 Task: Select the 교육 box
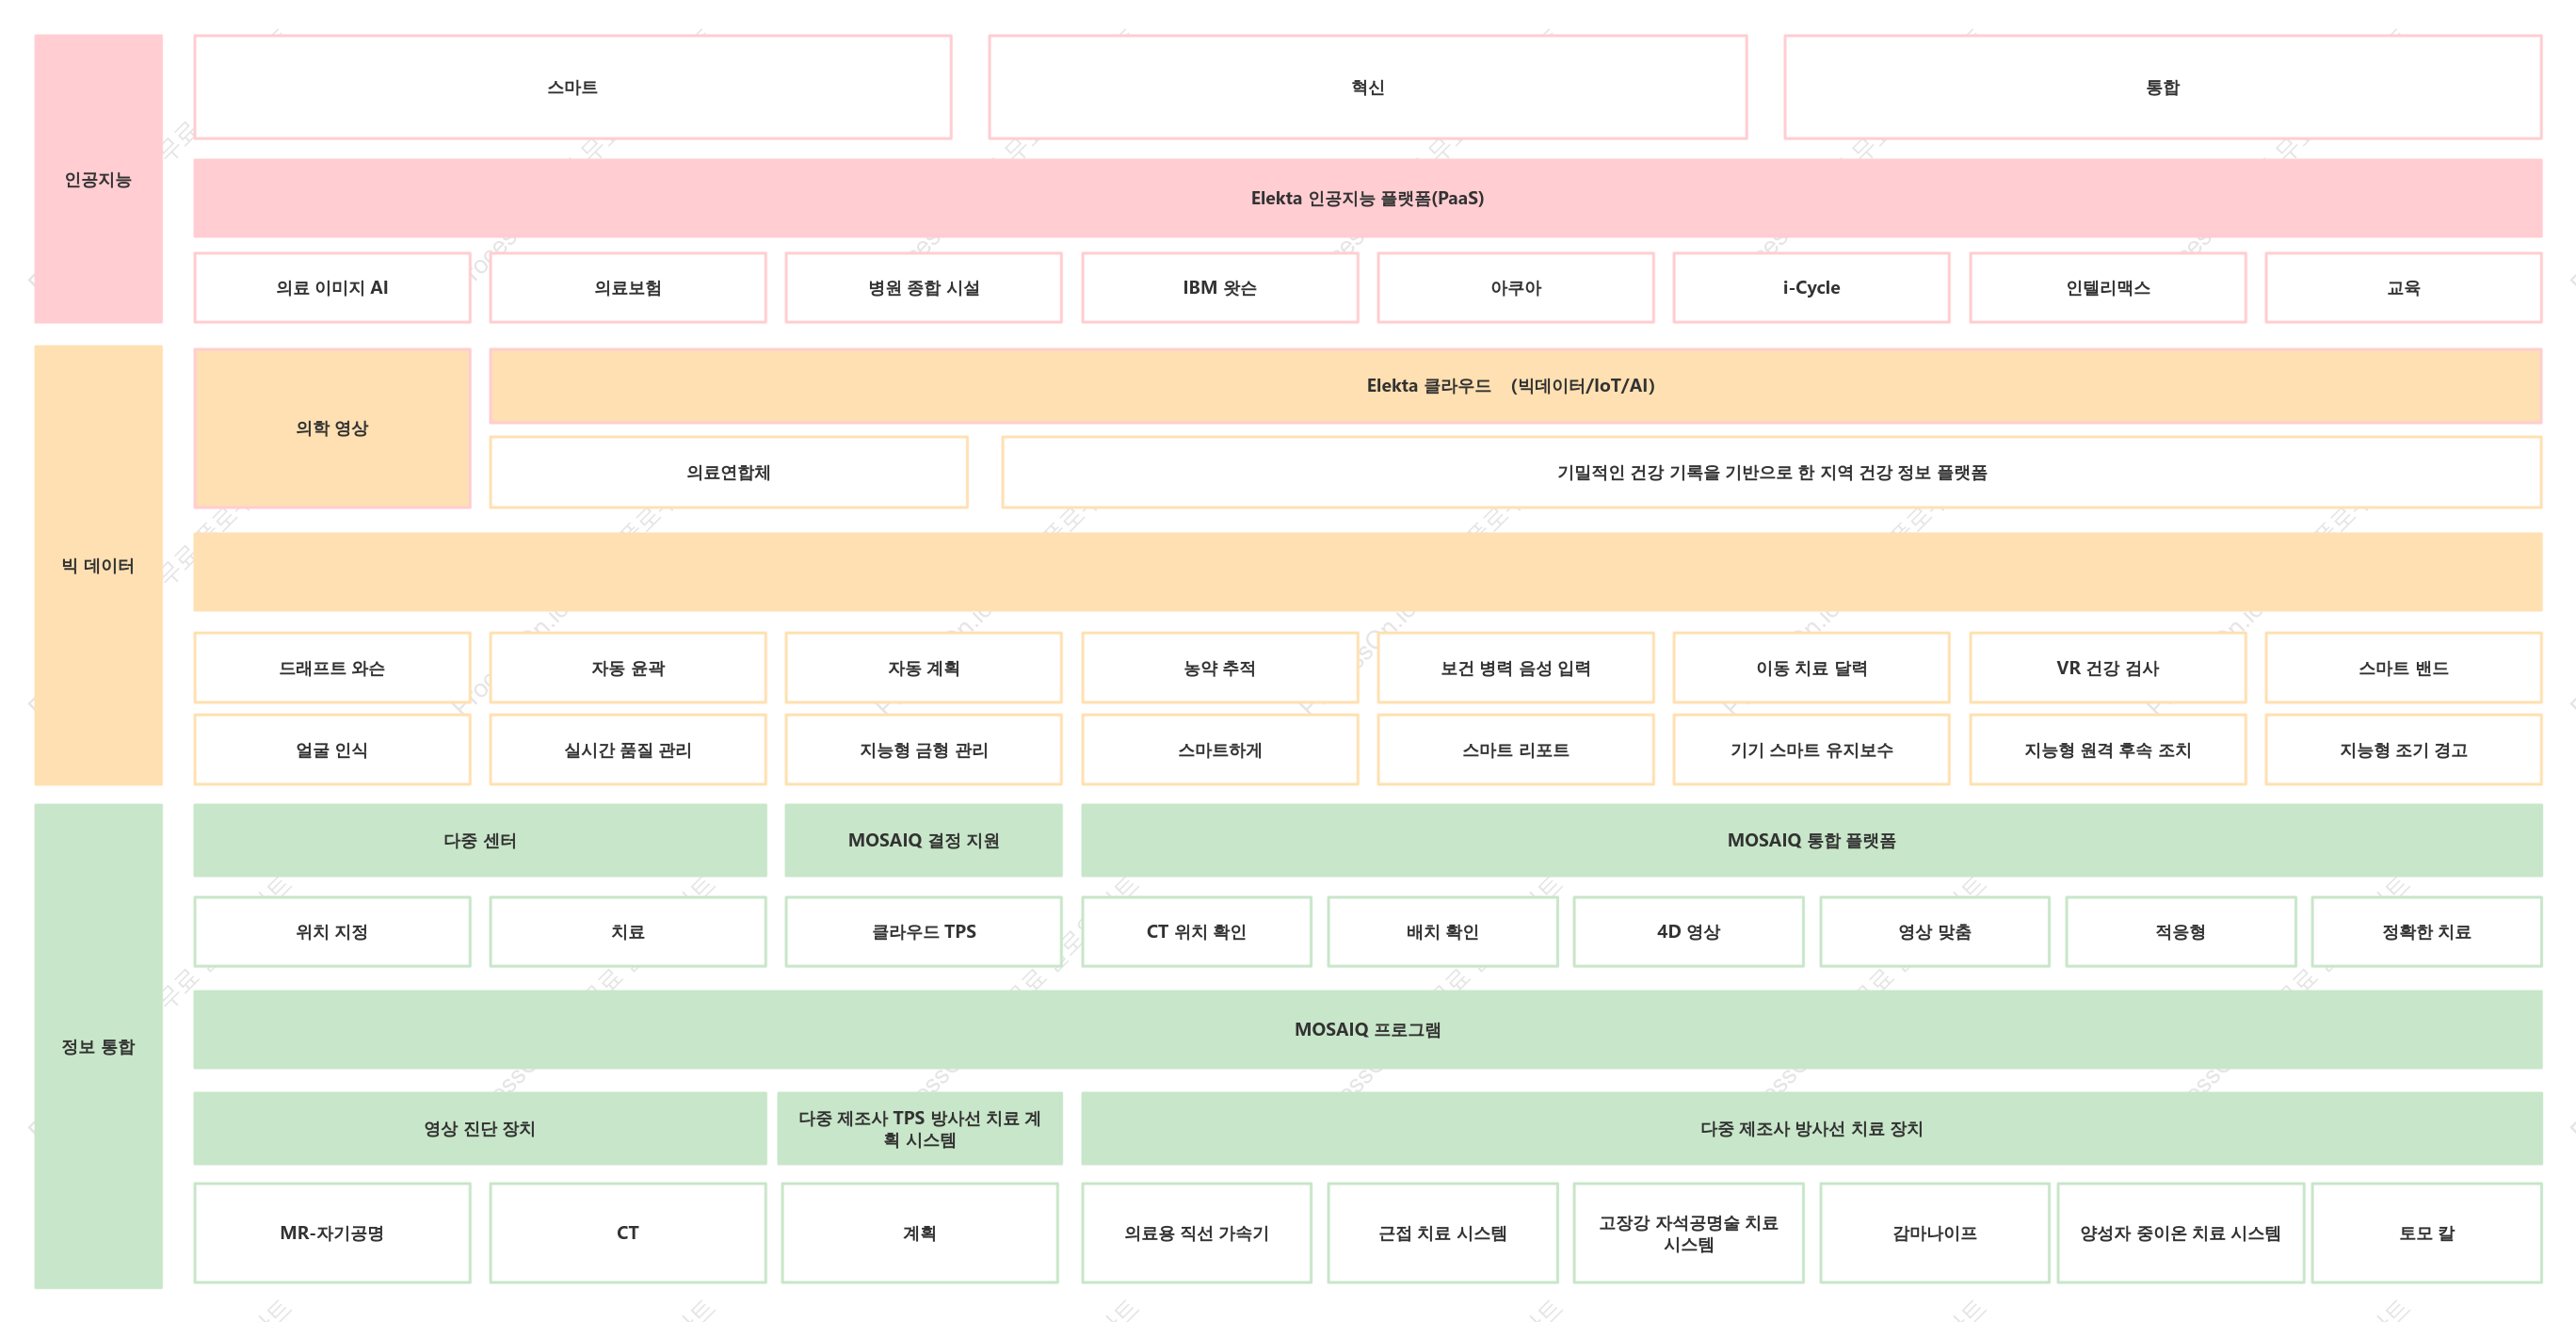2403,288
